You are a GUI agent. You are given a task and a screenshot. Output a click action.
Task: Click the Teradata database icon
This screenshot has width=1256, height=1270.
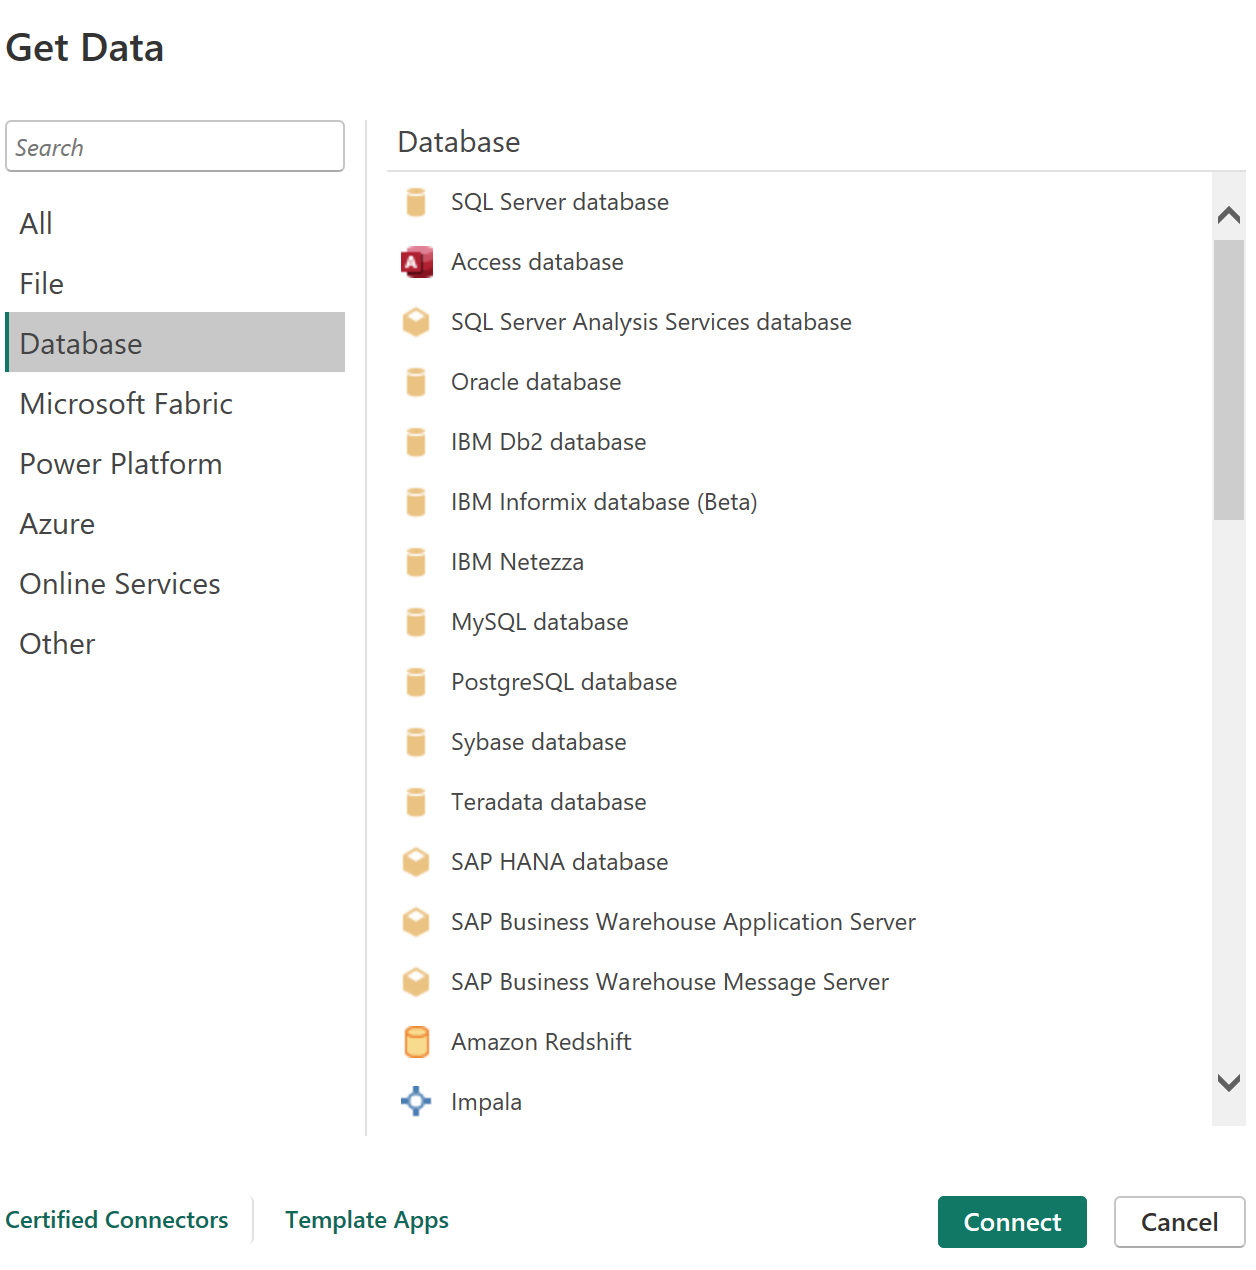point(416,802)
